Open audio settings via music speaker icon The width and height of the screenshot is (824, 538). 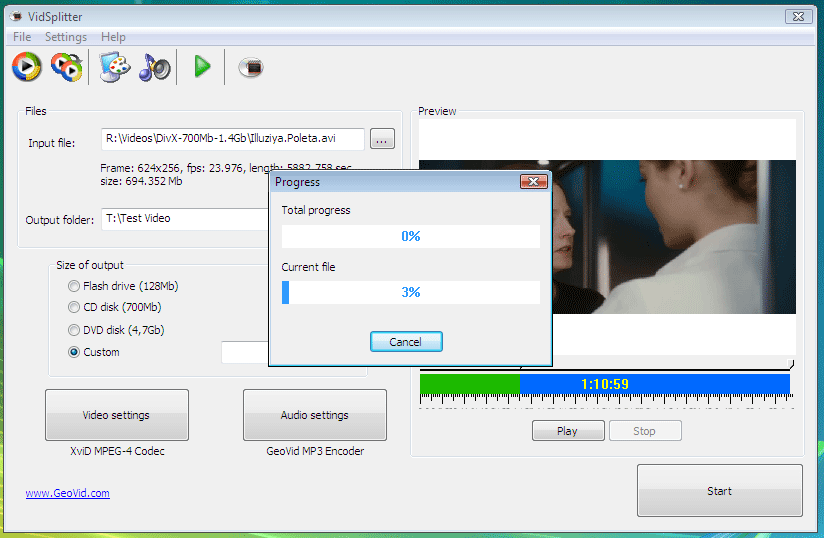point(155,67)
